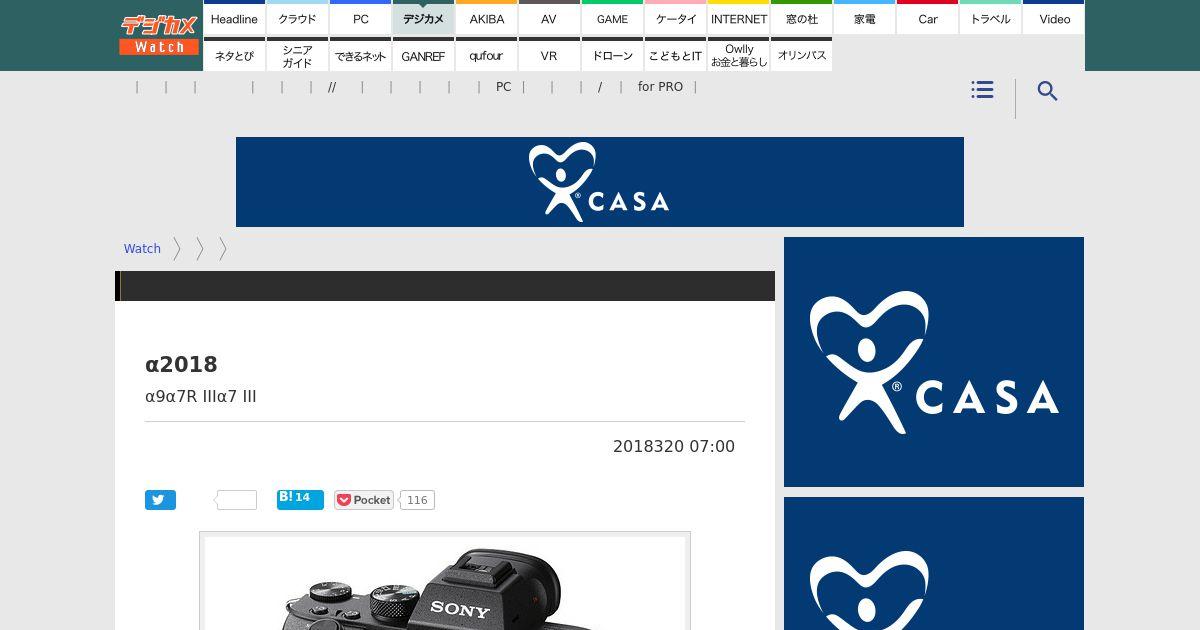
Task: Click the Hatena B! bookmark button
Action: pyautogui.click(x=300, y=499)
